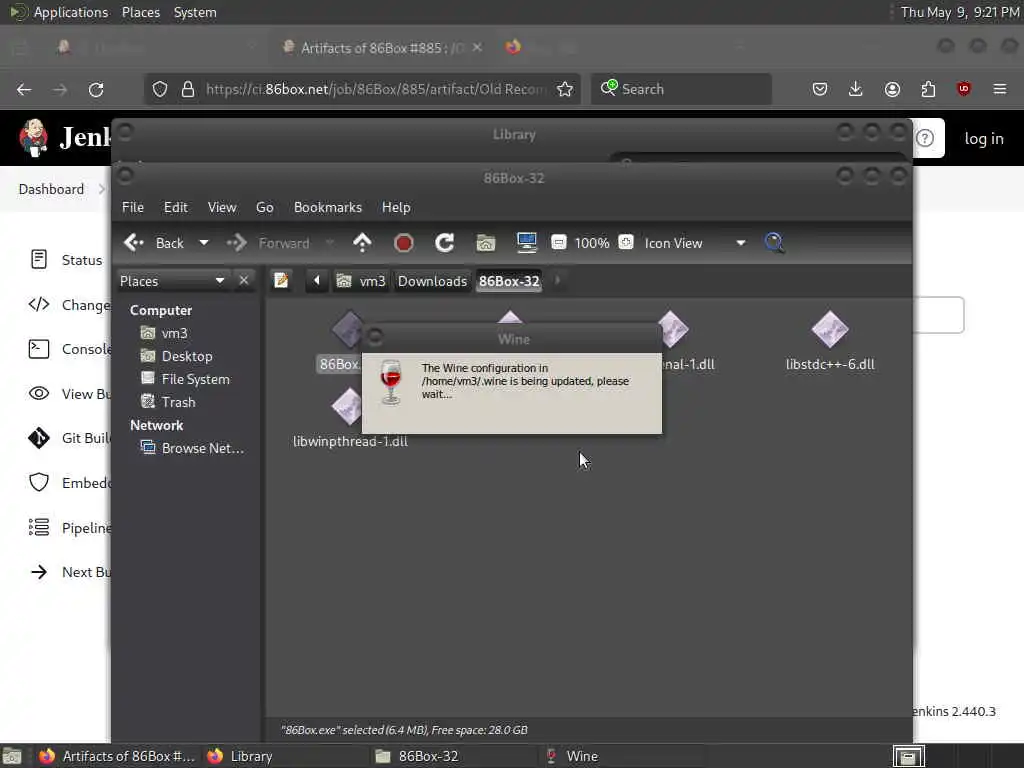The width and height of the screenshot is (1024, 768).
Task: Open the Places sidebar selector dropdown
Action: (x=172, y=281)
